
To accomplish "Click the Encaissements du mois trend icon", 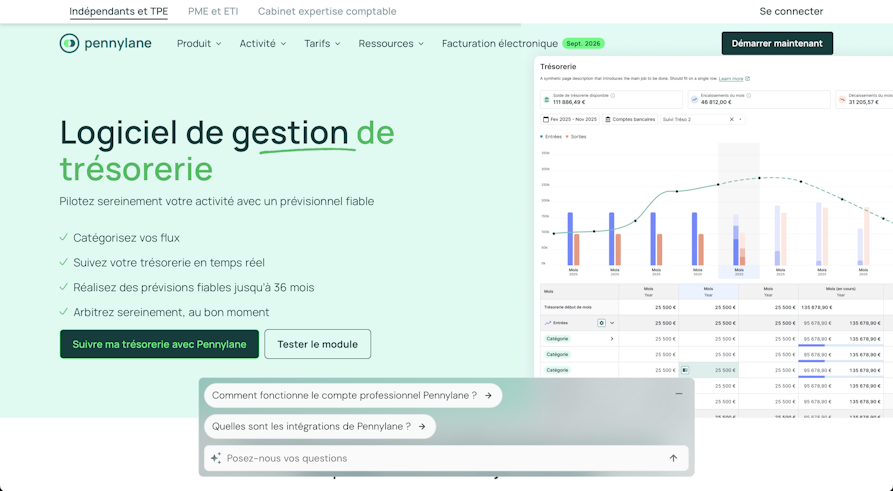I will pos(694,99).
